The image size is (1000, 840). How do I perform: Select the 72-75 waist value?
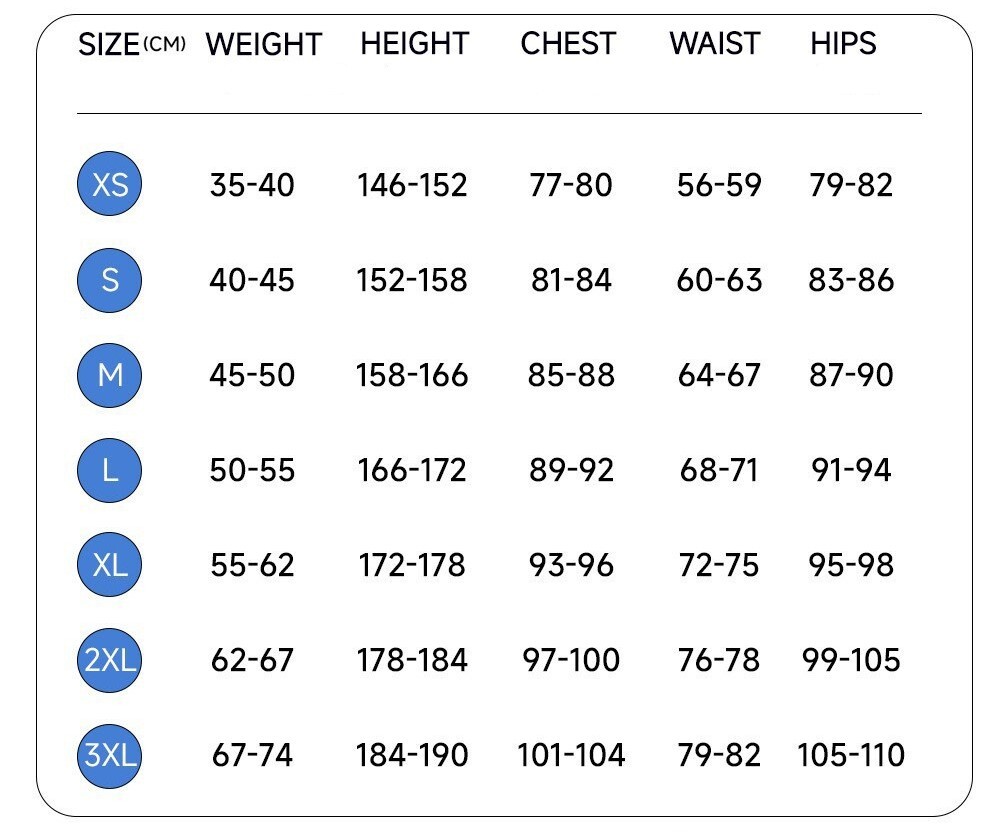pos(719,565)
